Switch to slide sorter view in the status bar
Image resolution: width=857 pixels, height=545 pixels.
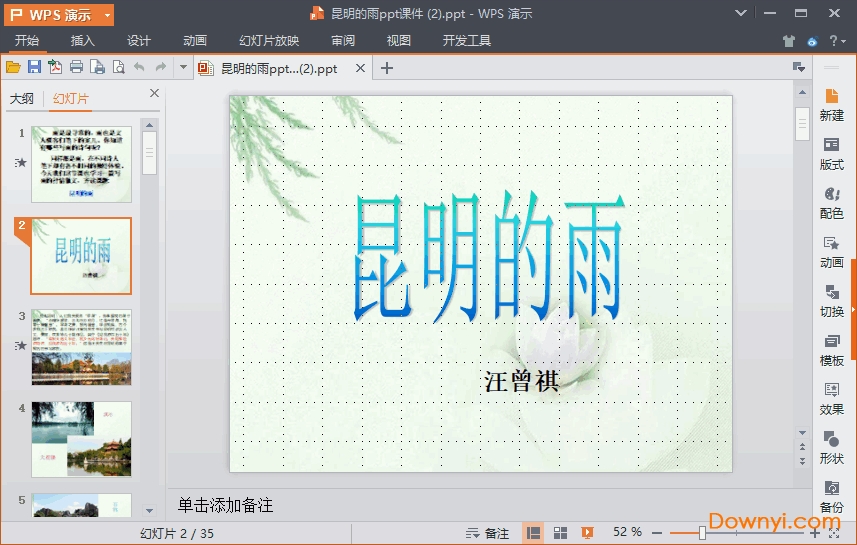pos(560,532)
